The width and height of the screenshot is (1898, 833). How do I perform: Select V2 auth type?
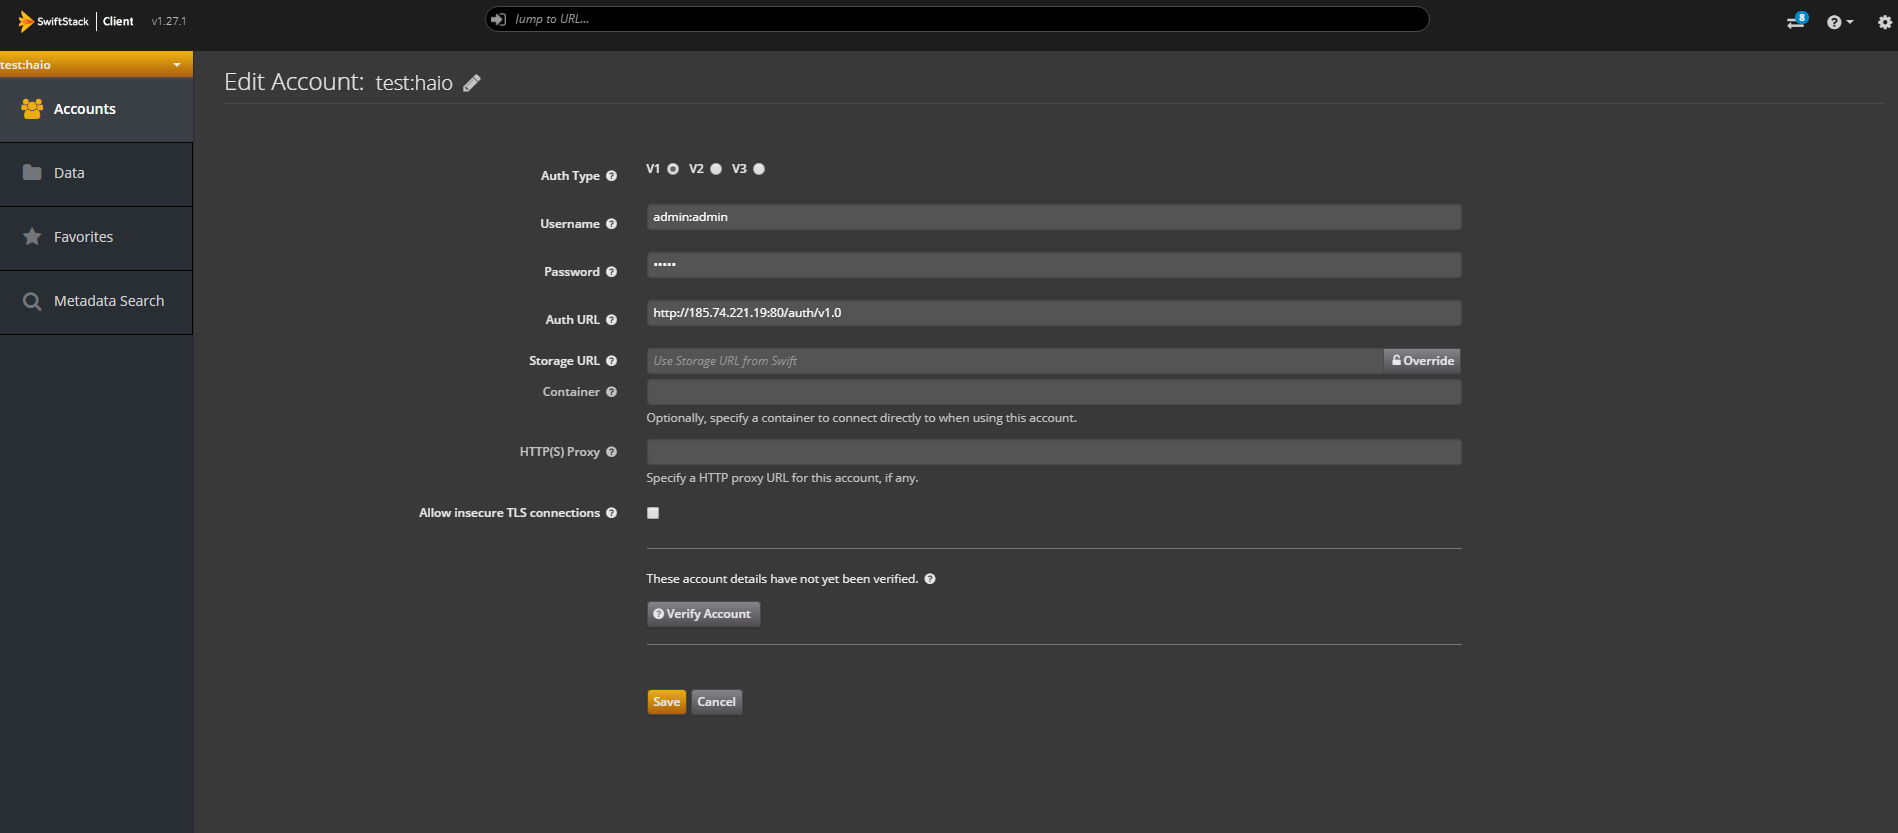tap(716, 169)
